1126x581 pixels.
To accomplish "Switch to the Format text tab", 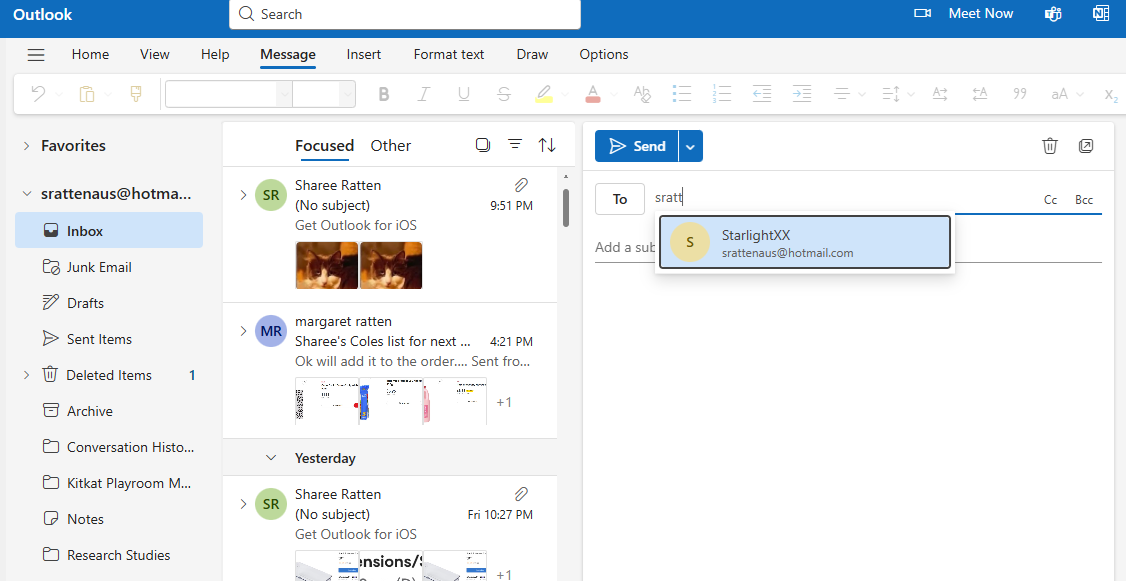I will point(449,55).
